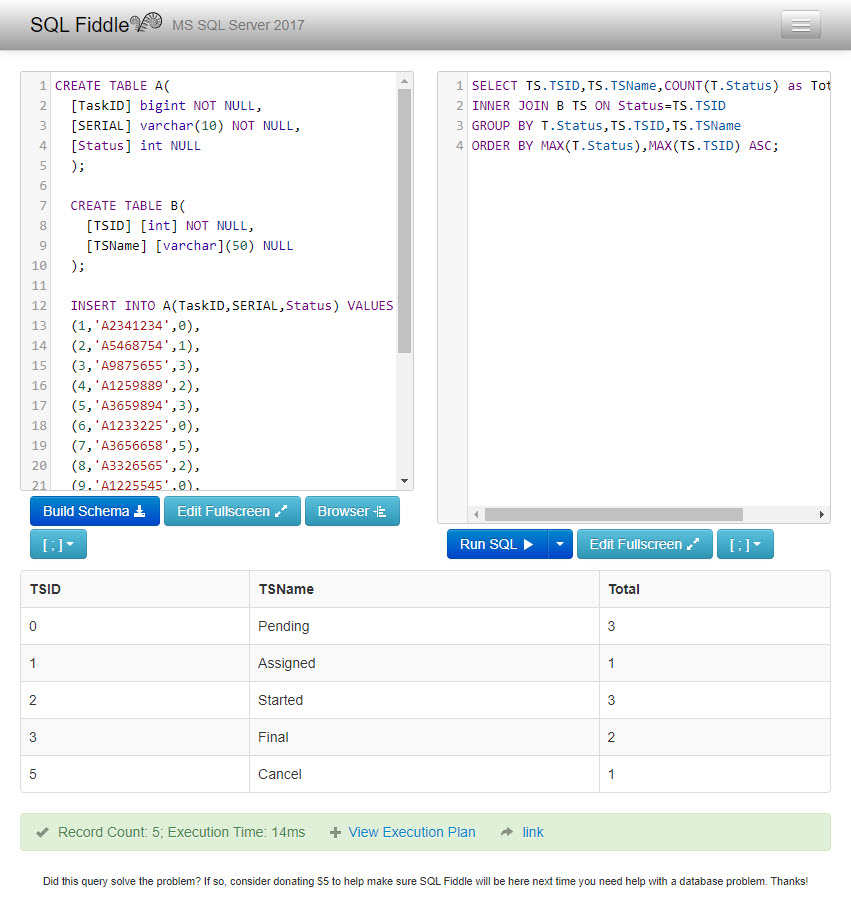Click query editor scroll right arrow
The width and height of the screenshot is (851, 918).
click(x=822, y=514)
